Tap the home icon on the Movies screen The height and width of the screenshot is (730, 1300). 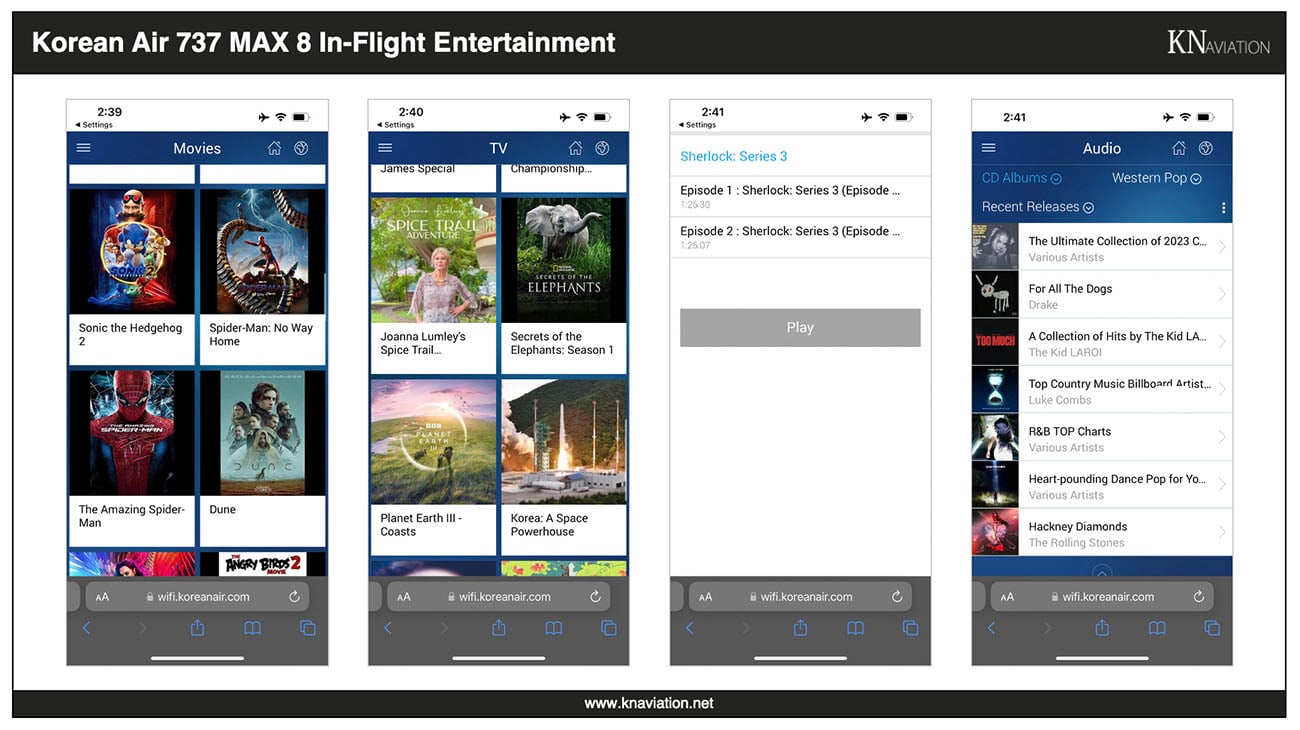(x=275, y=148)
